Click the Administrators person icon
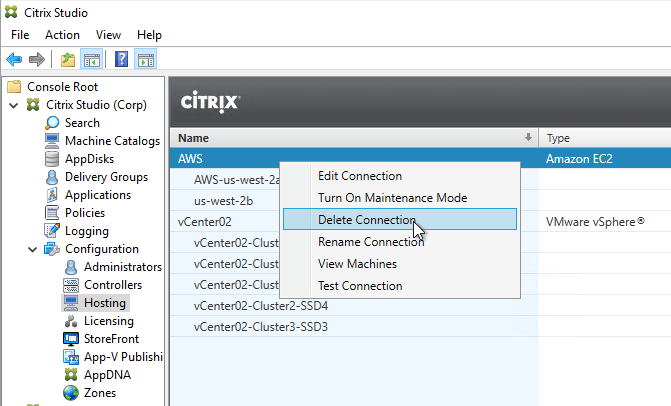The width and height of the screenshot is (671, 406). (x=71, y=267)
